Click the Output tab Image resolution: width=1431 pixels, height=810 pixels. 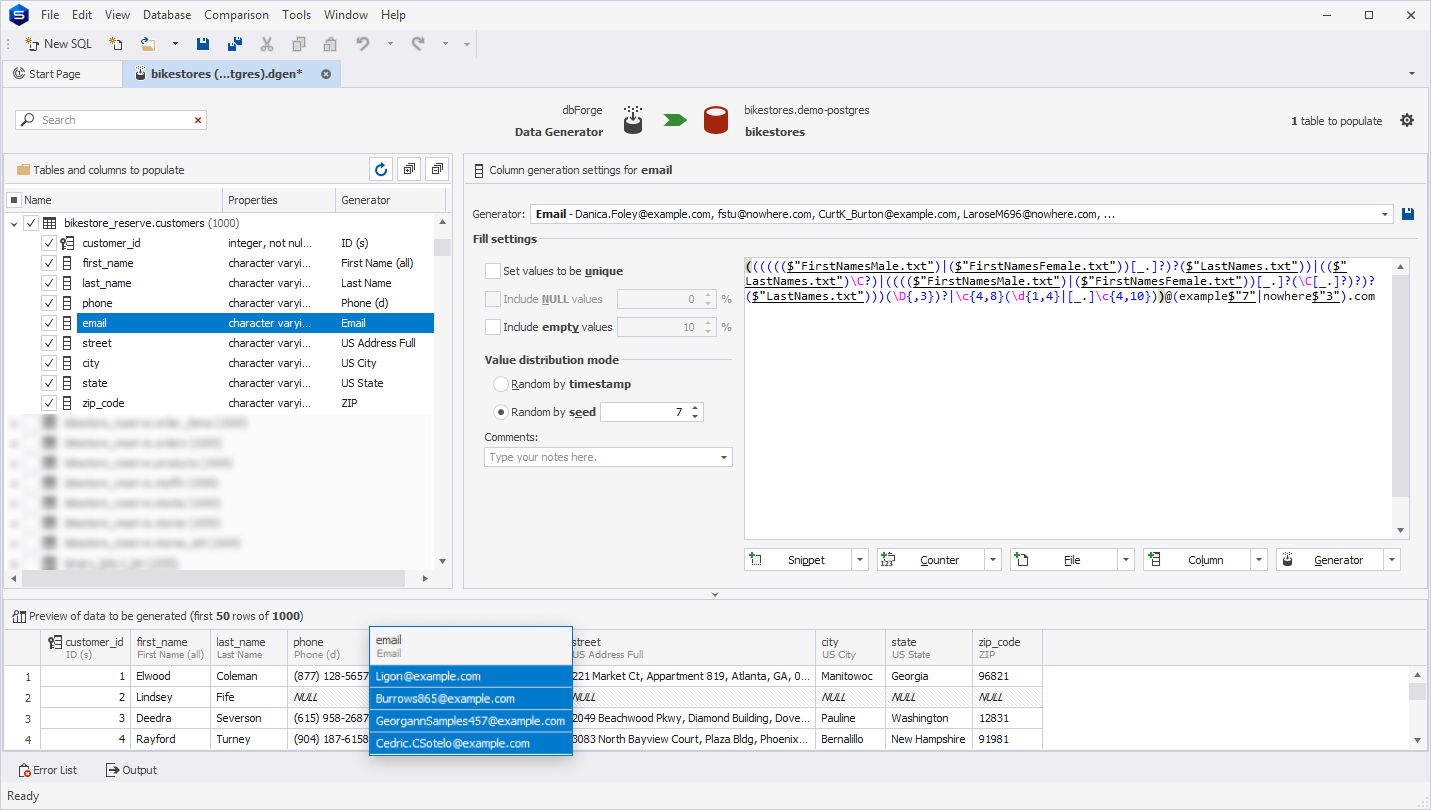[131, 770]
